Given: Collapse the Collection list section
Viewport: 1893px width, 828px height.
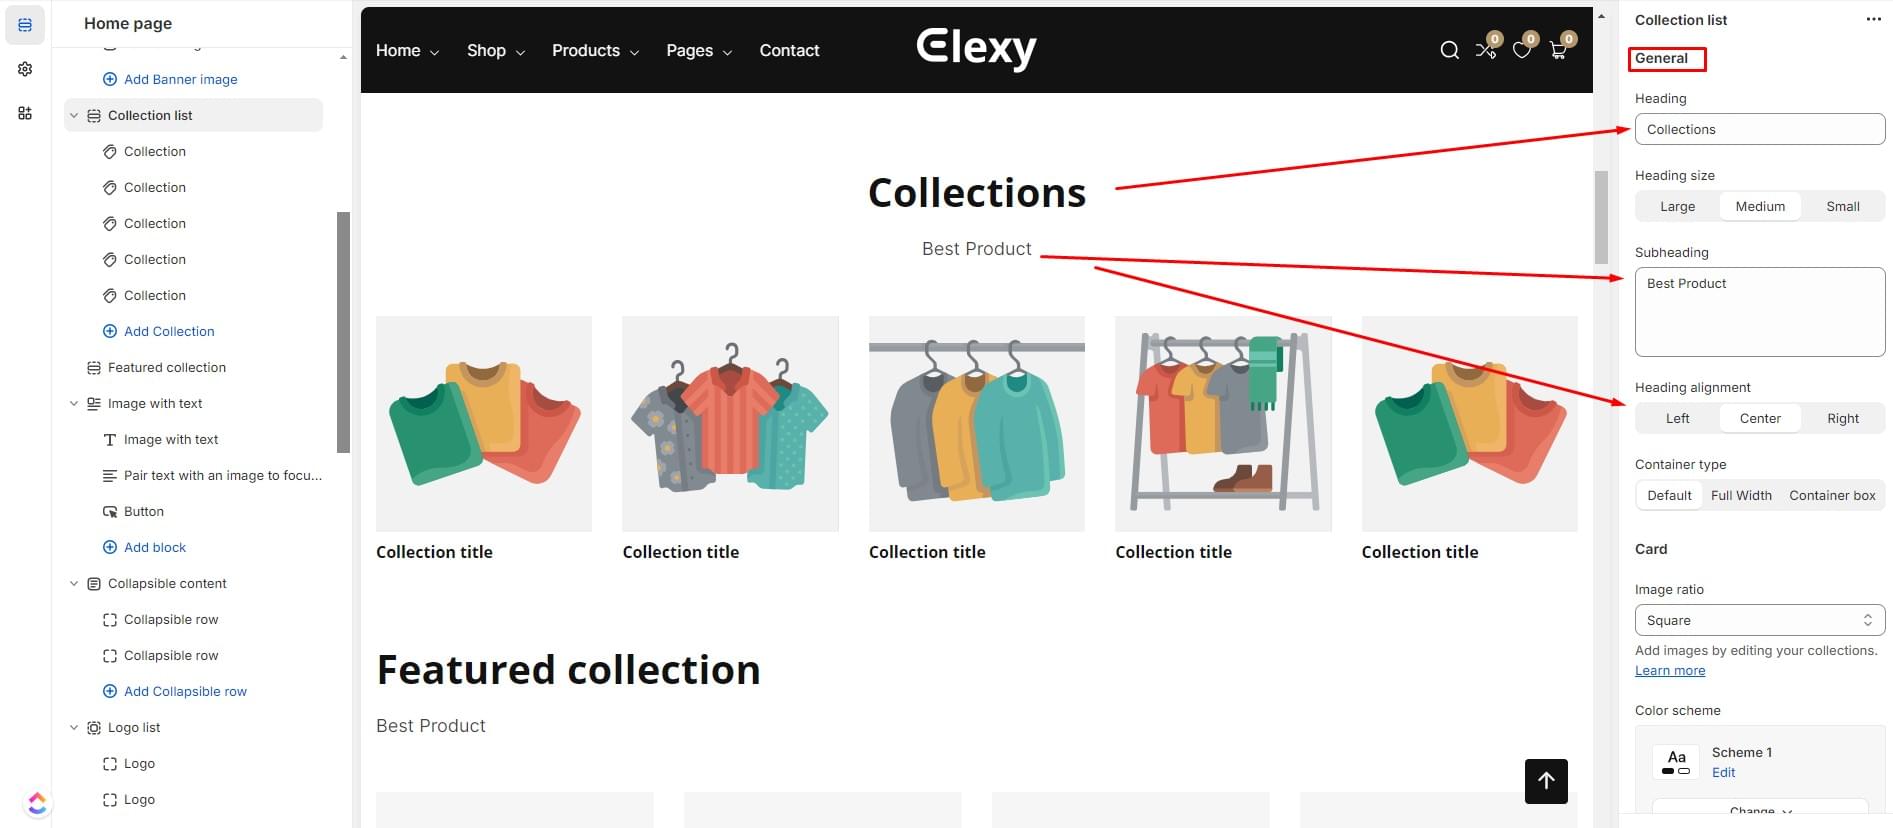Looking at the screenshot, I should tap(73, 115).
